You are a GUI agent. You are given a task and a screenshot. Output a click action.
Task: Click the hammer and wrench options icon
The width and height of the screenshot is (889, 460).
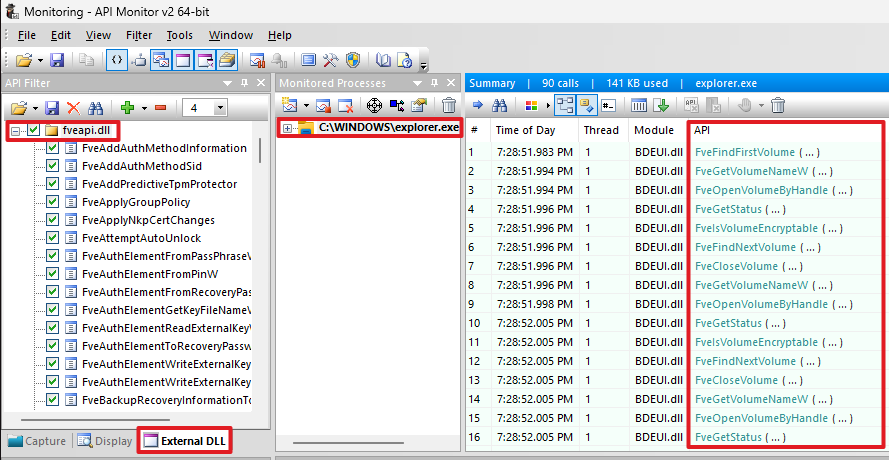(x=331, y=60)
